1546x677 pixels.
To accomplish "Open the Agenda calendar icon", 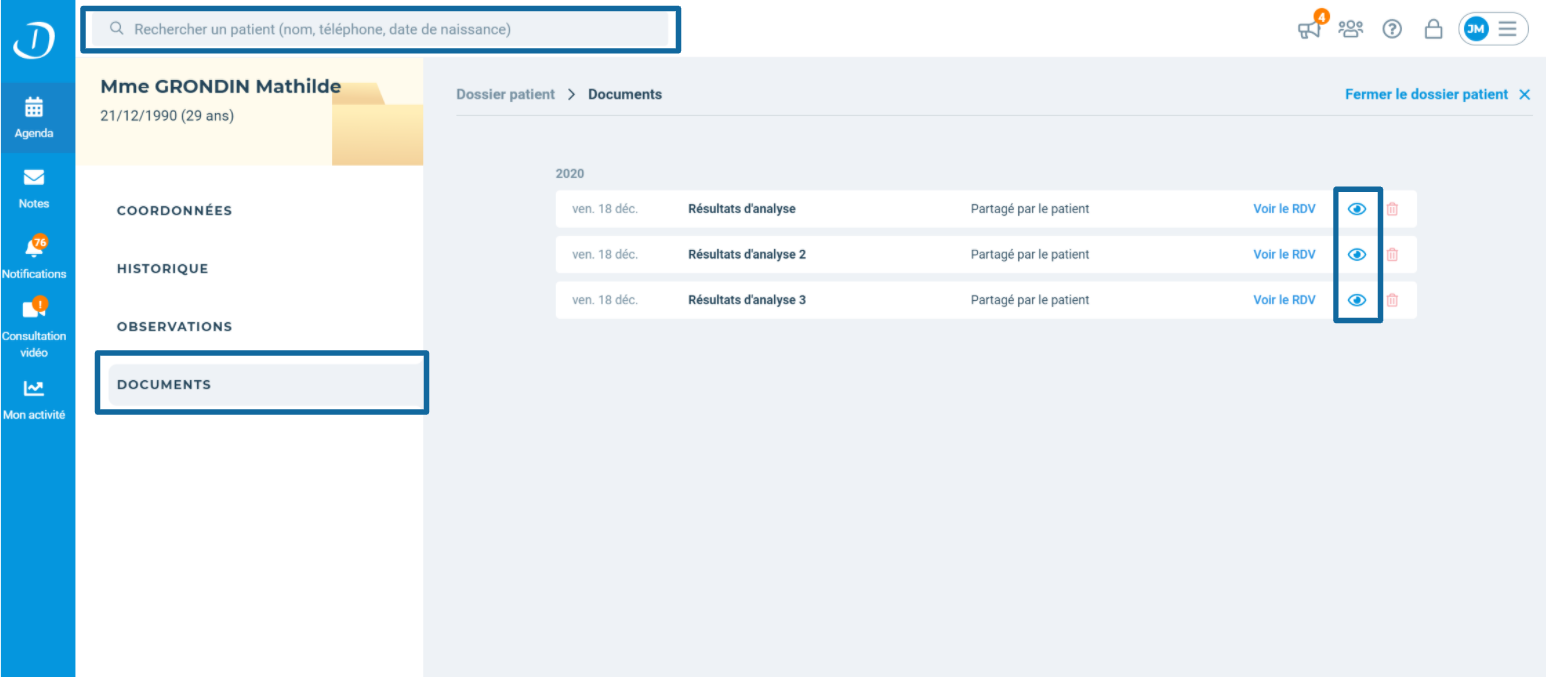I will click(34, 107).
